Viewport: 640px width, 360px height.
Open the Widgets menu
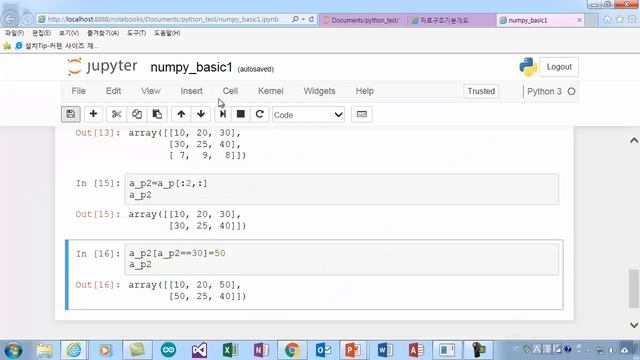[319, 91]
